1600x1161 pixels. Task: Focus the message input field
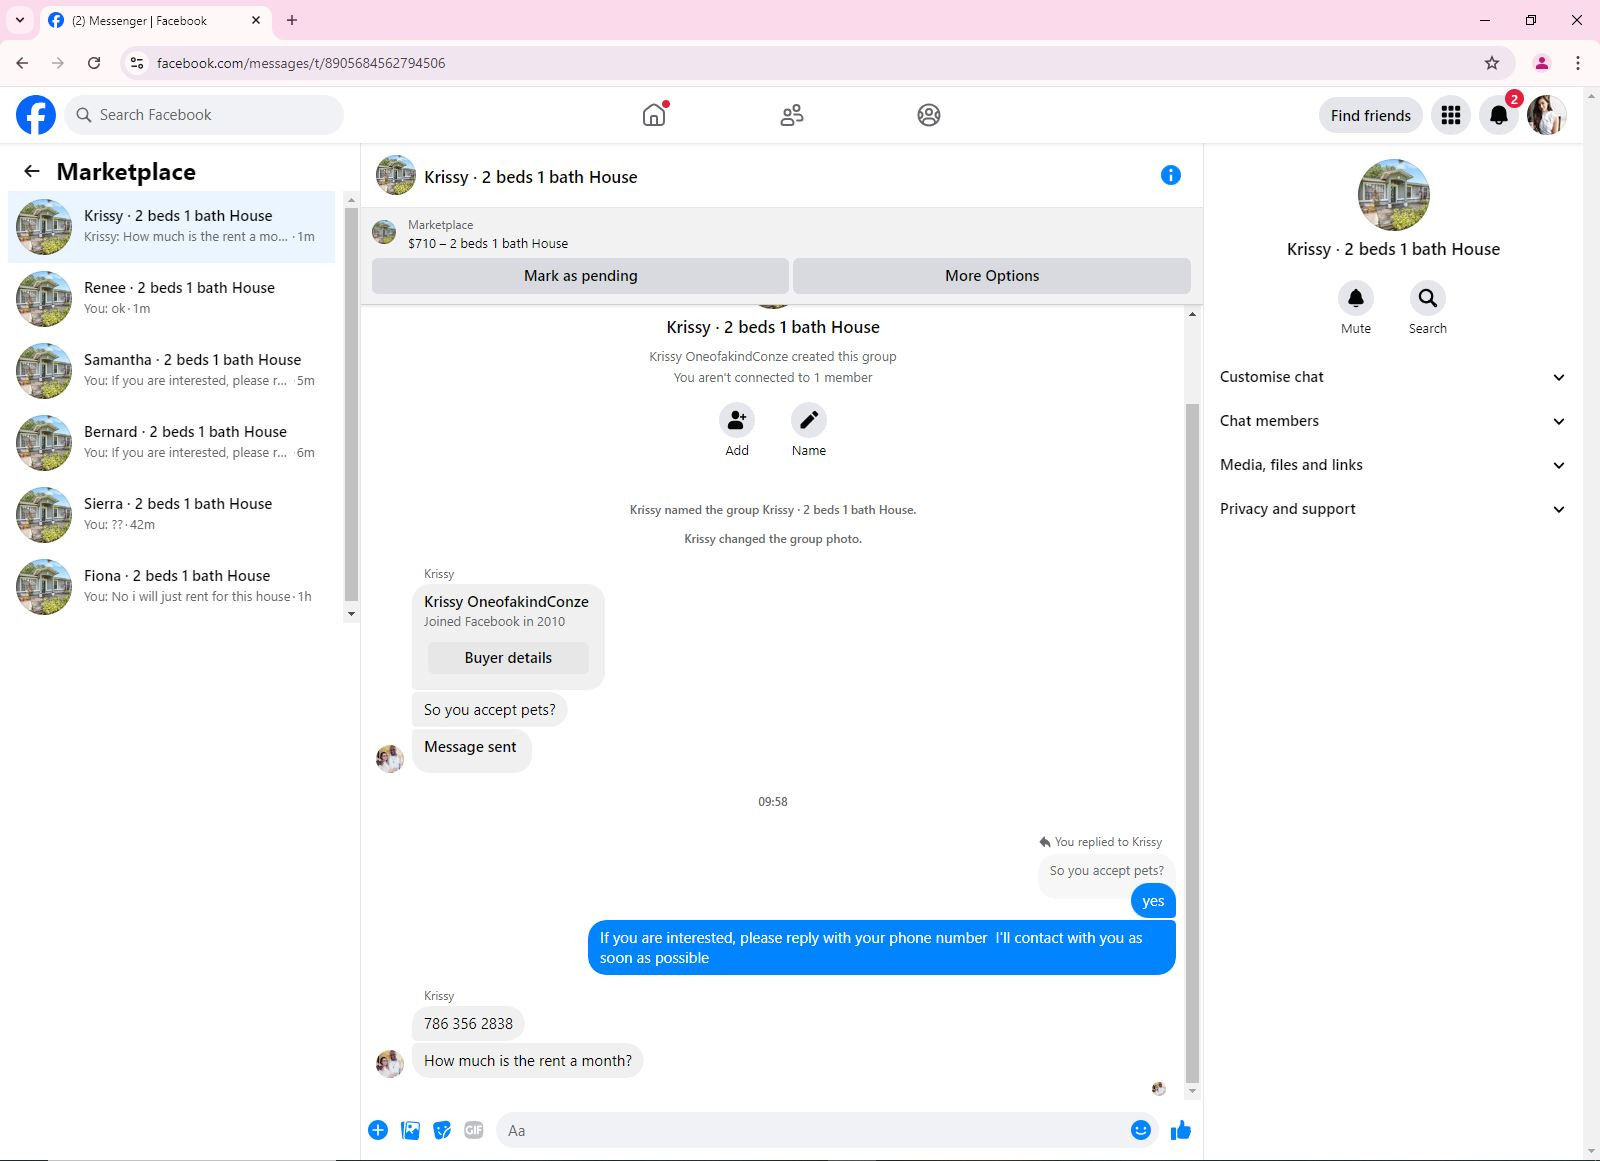point(814,1130)
